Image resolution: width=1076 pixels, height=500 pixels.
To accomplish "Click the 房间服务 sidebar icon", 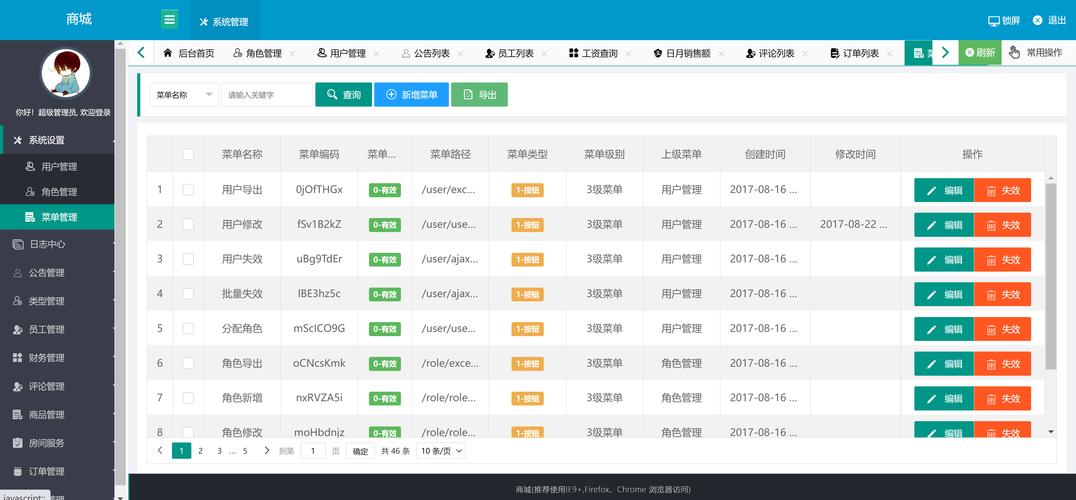I will [x=18, y=444].
